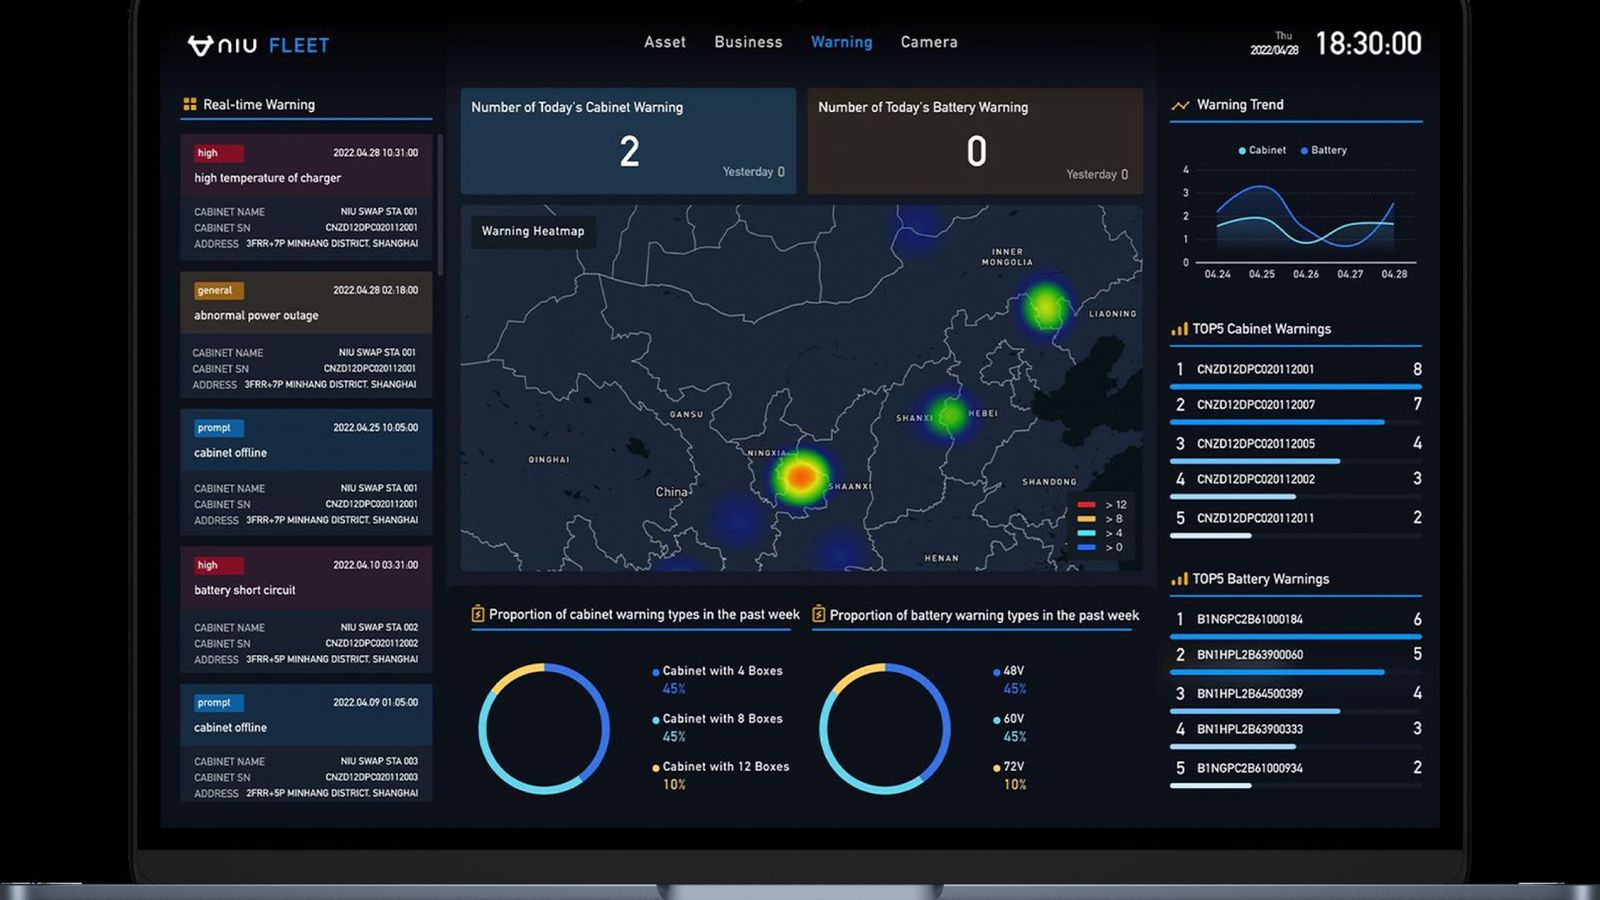Image resolution: width=1600 pixels, height=900 pixels.
Task: Toggle the 72V legend entry
Action: 1012,767
